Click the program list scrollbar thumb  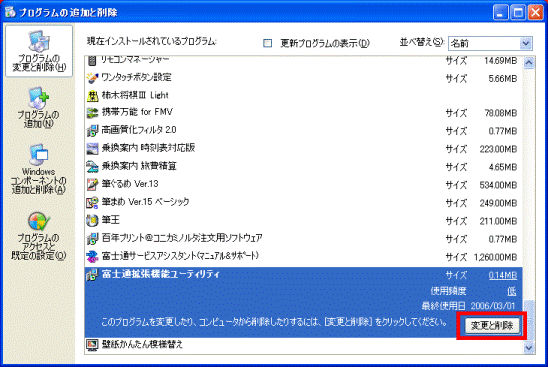(529, 320)
